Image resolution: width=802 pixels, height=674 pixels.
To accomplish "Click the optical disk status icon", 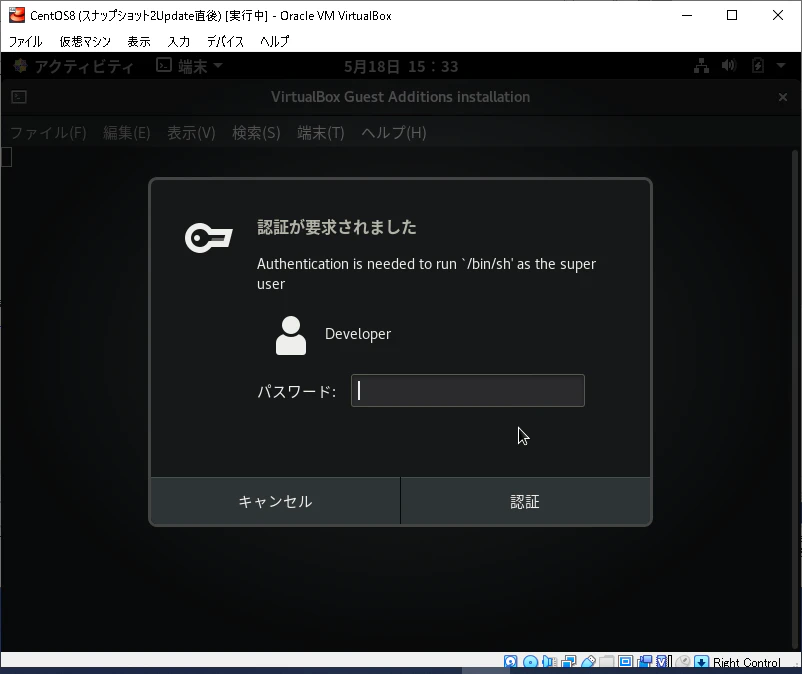I will tap(530, 662).
